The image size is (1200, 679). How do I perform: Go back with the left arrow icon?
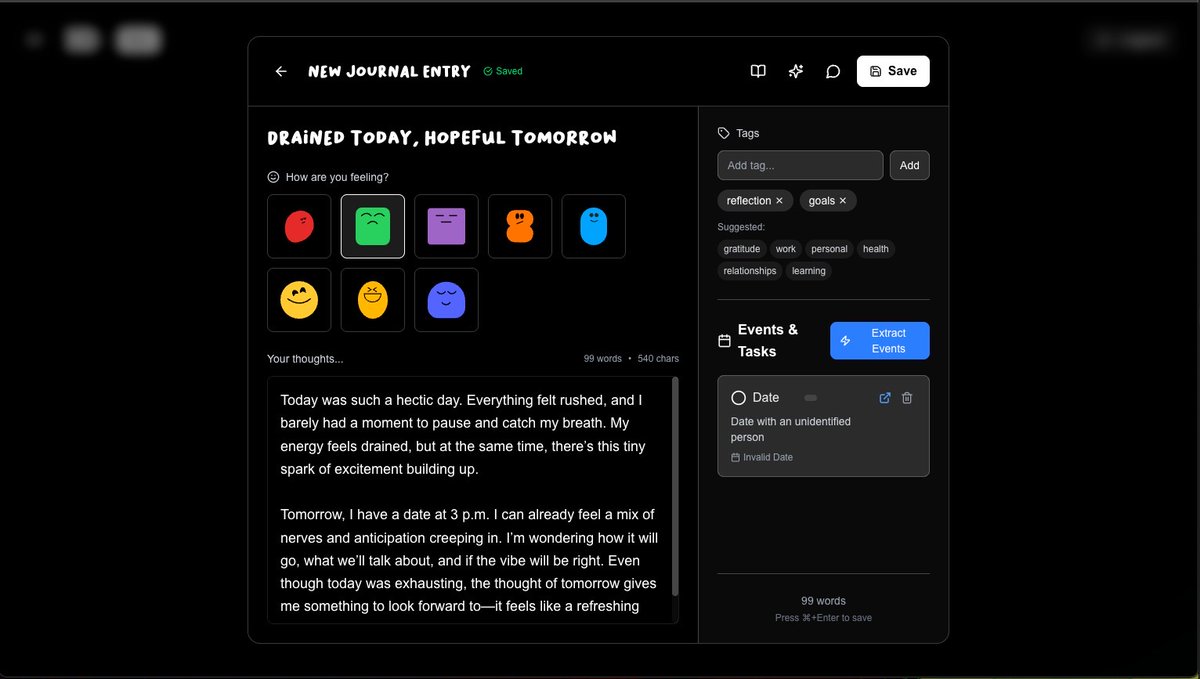pos(281,71)
